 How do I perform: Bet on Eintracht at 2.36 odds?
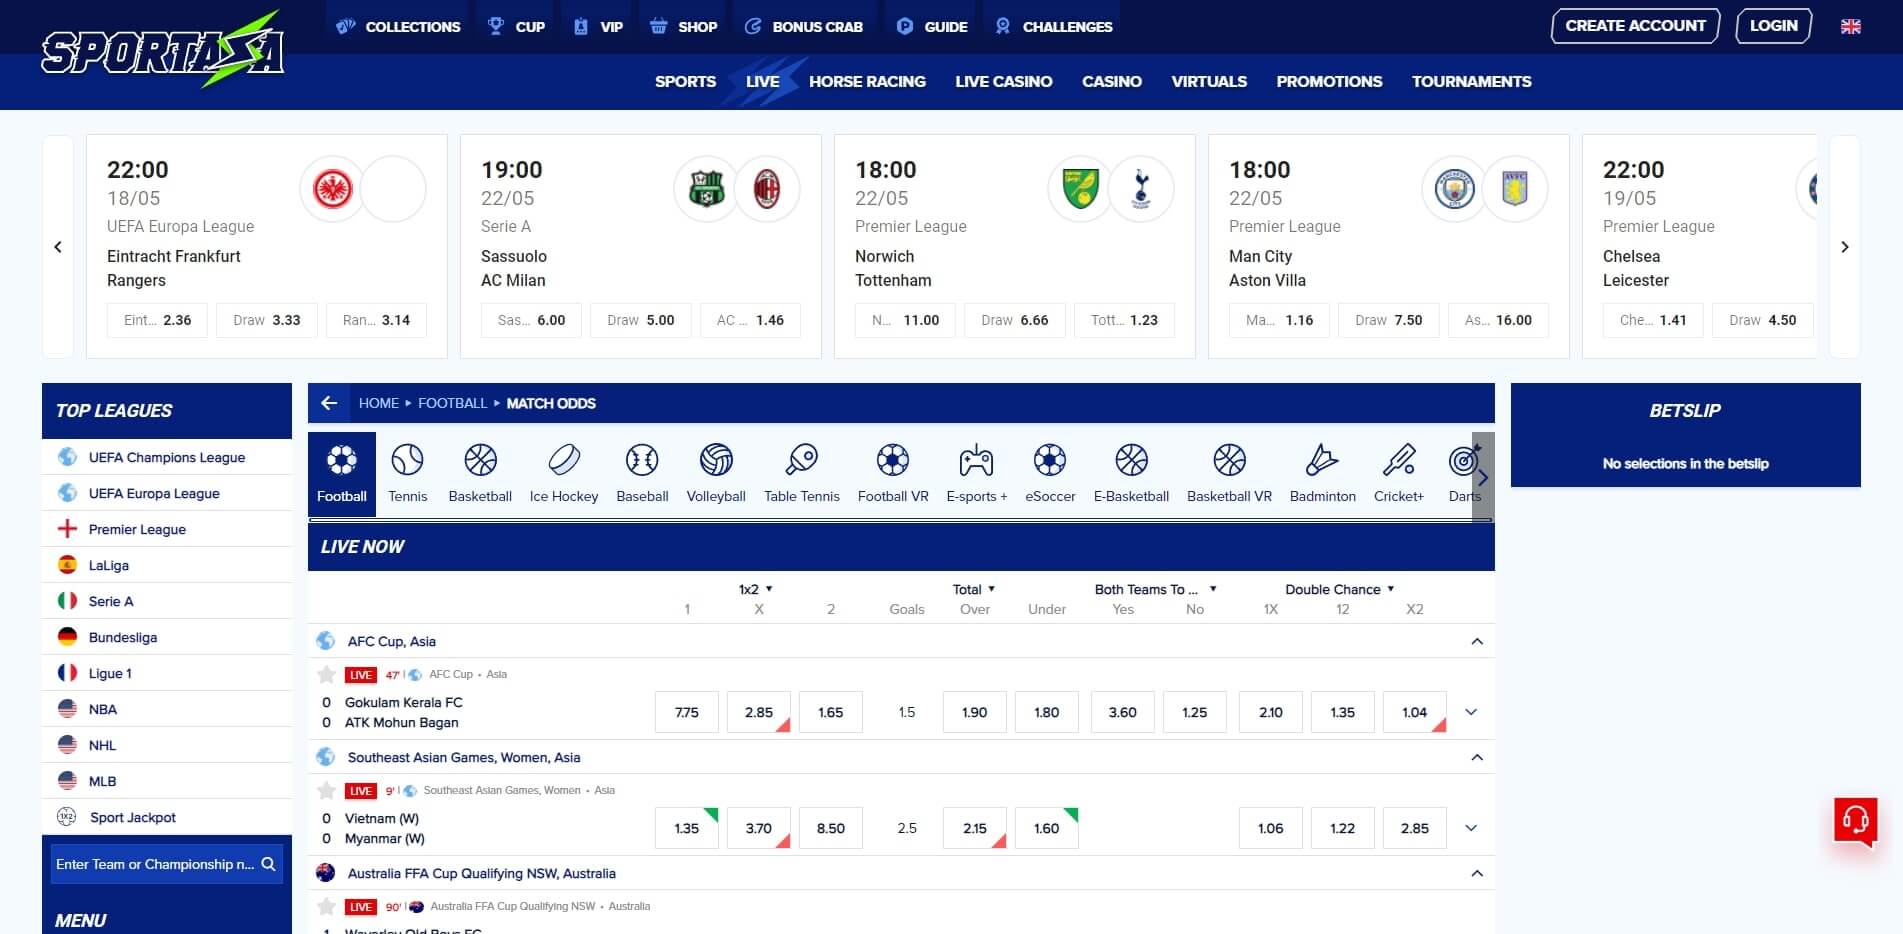click(x=157, y=320)
